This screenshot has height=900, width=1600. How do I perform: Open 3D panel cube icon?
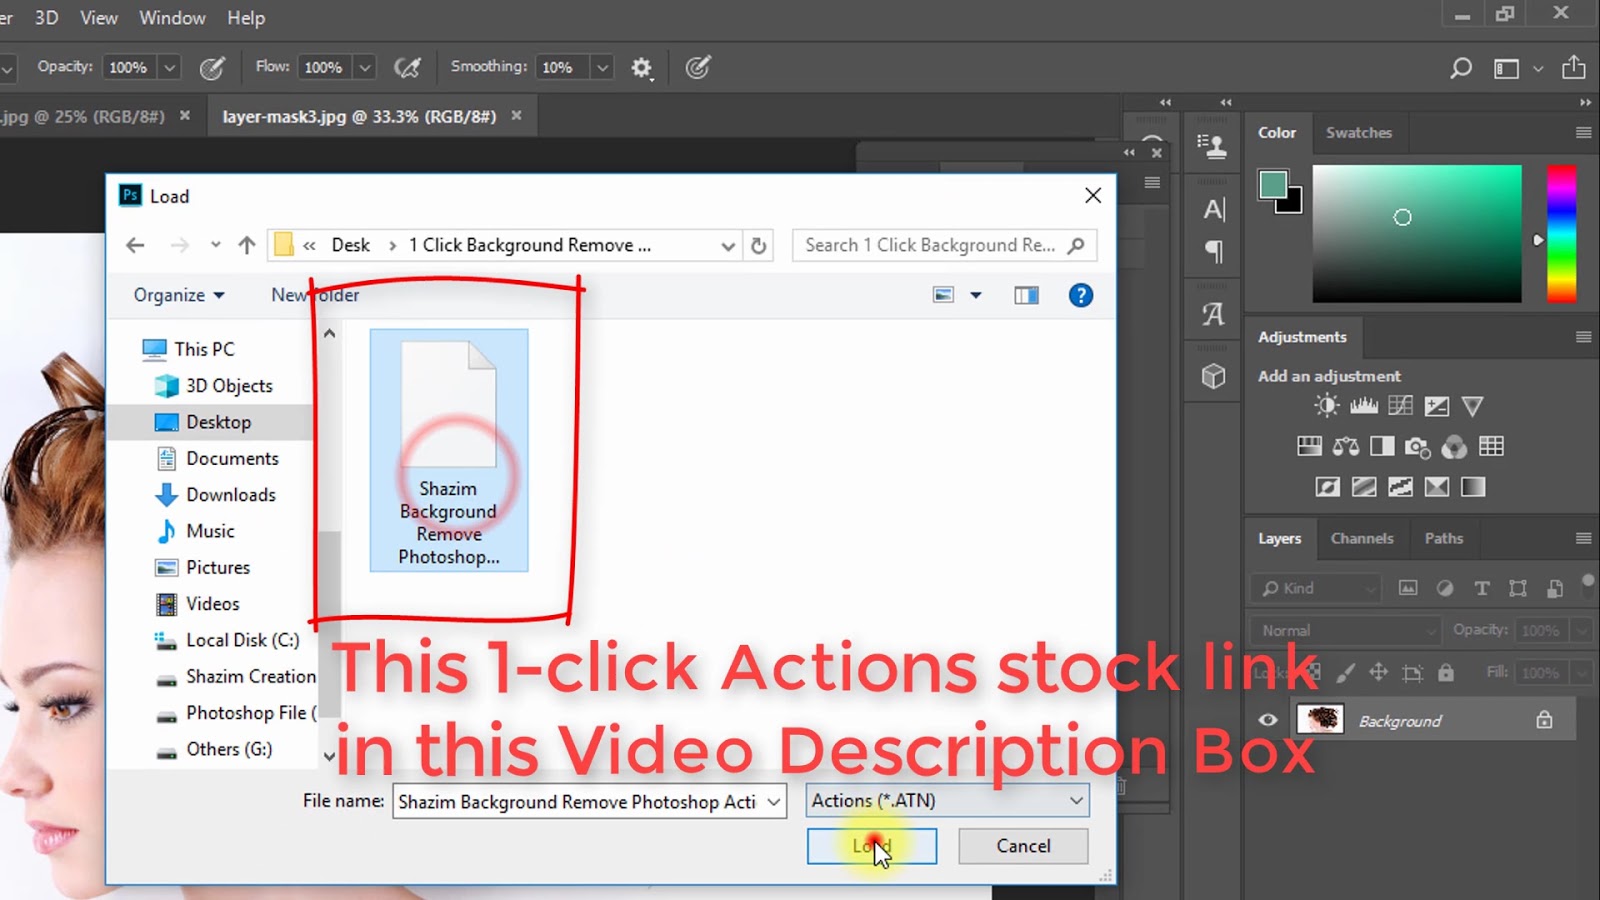pyautogui.click(x=1214, y=376)
